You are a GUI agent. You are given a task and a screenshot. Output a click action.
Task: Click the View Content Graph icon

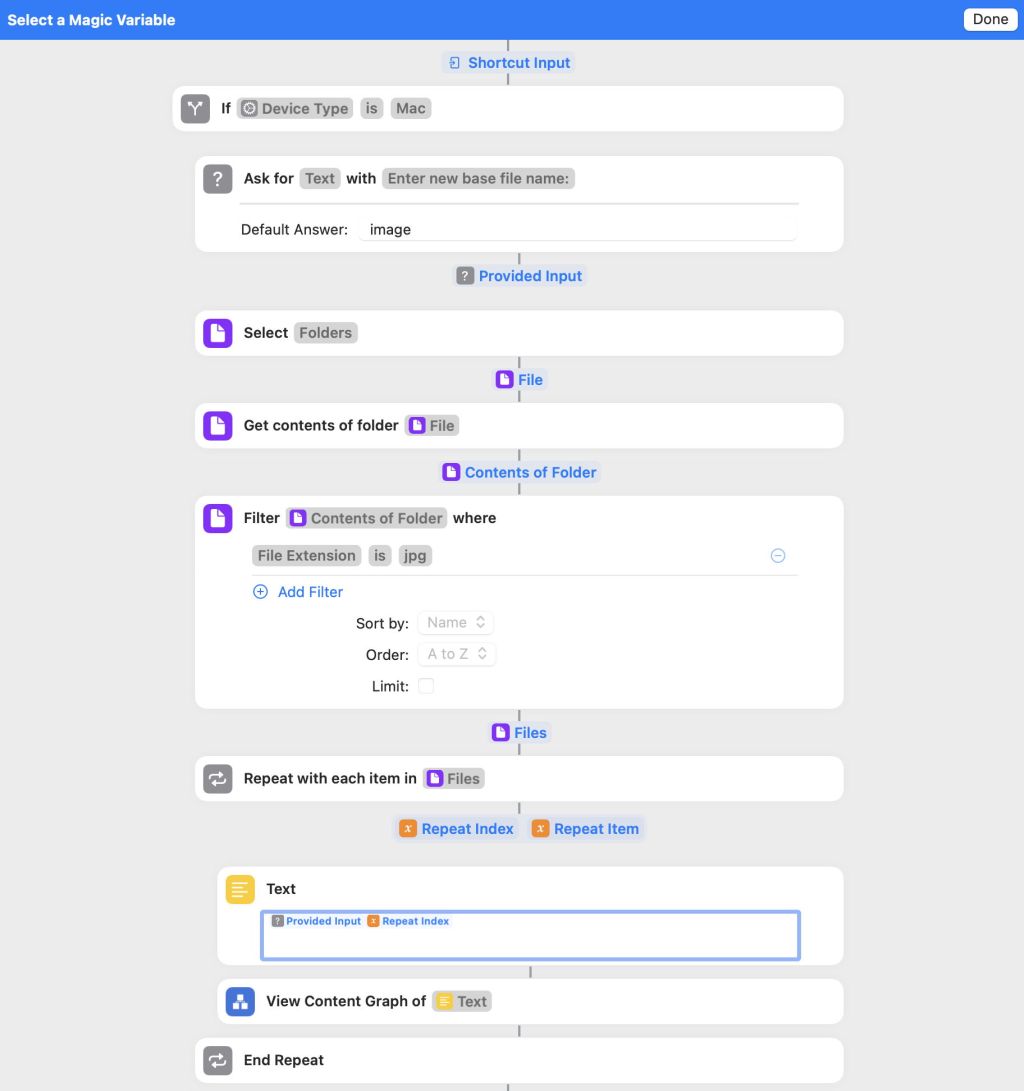(240, 1001)
